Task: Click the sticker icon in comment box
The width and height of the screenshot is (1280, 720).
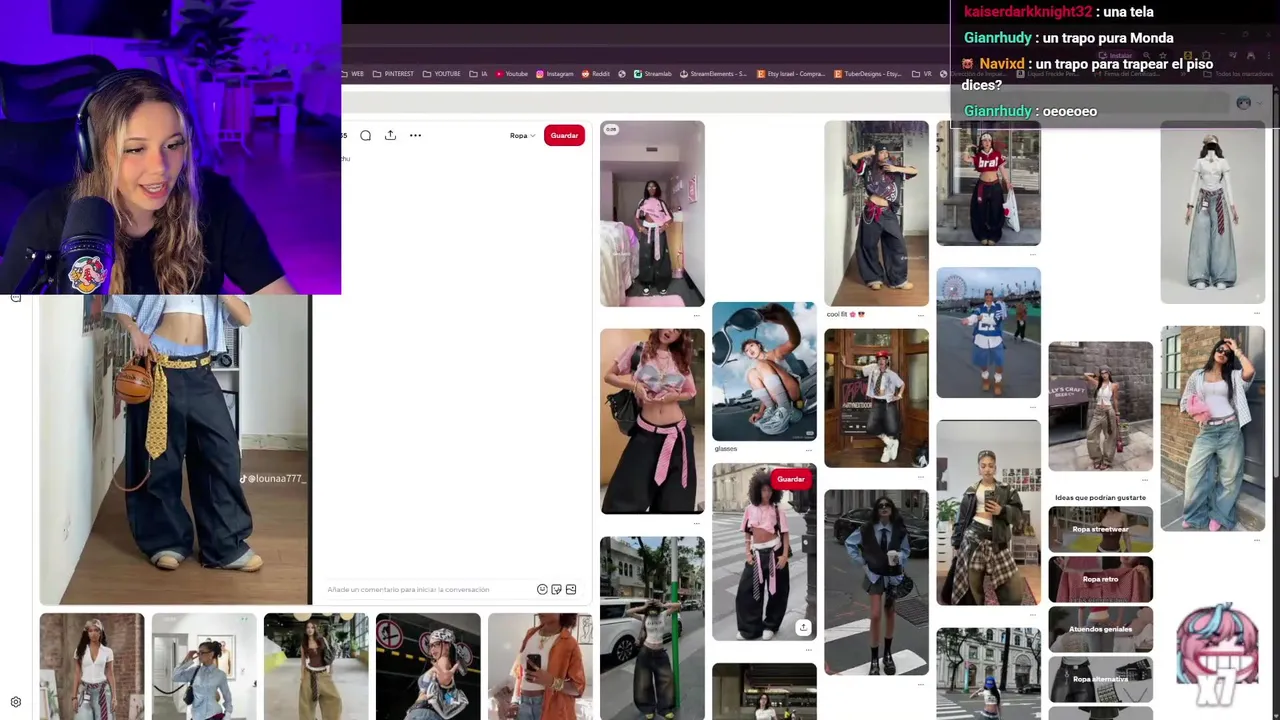Action: 557,590
